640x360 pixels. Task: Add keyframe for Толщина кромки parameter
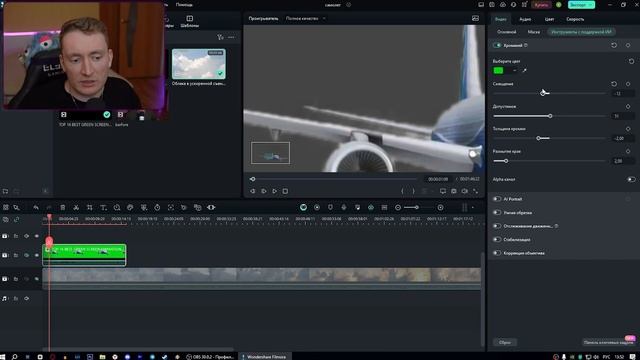tap(628, 129)
